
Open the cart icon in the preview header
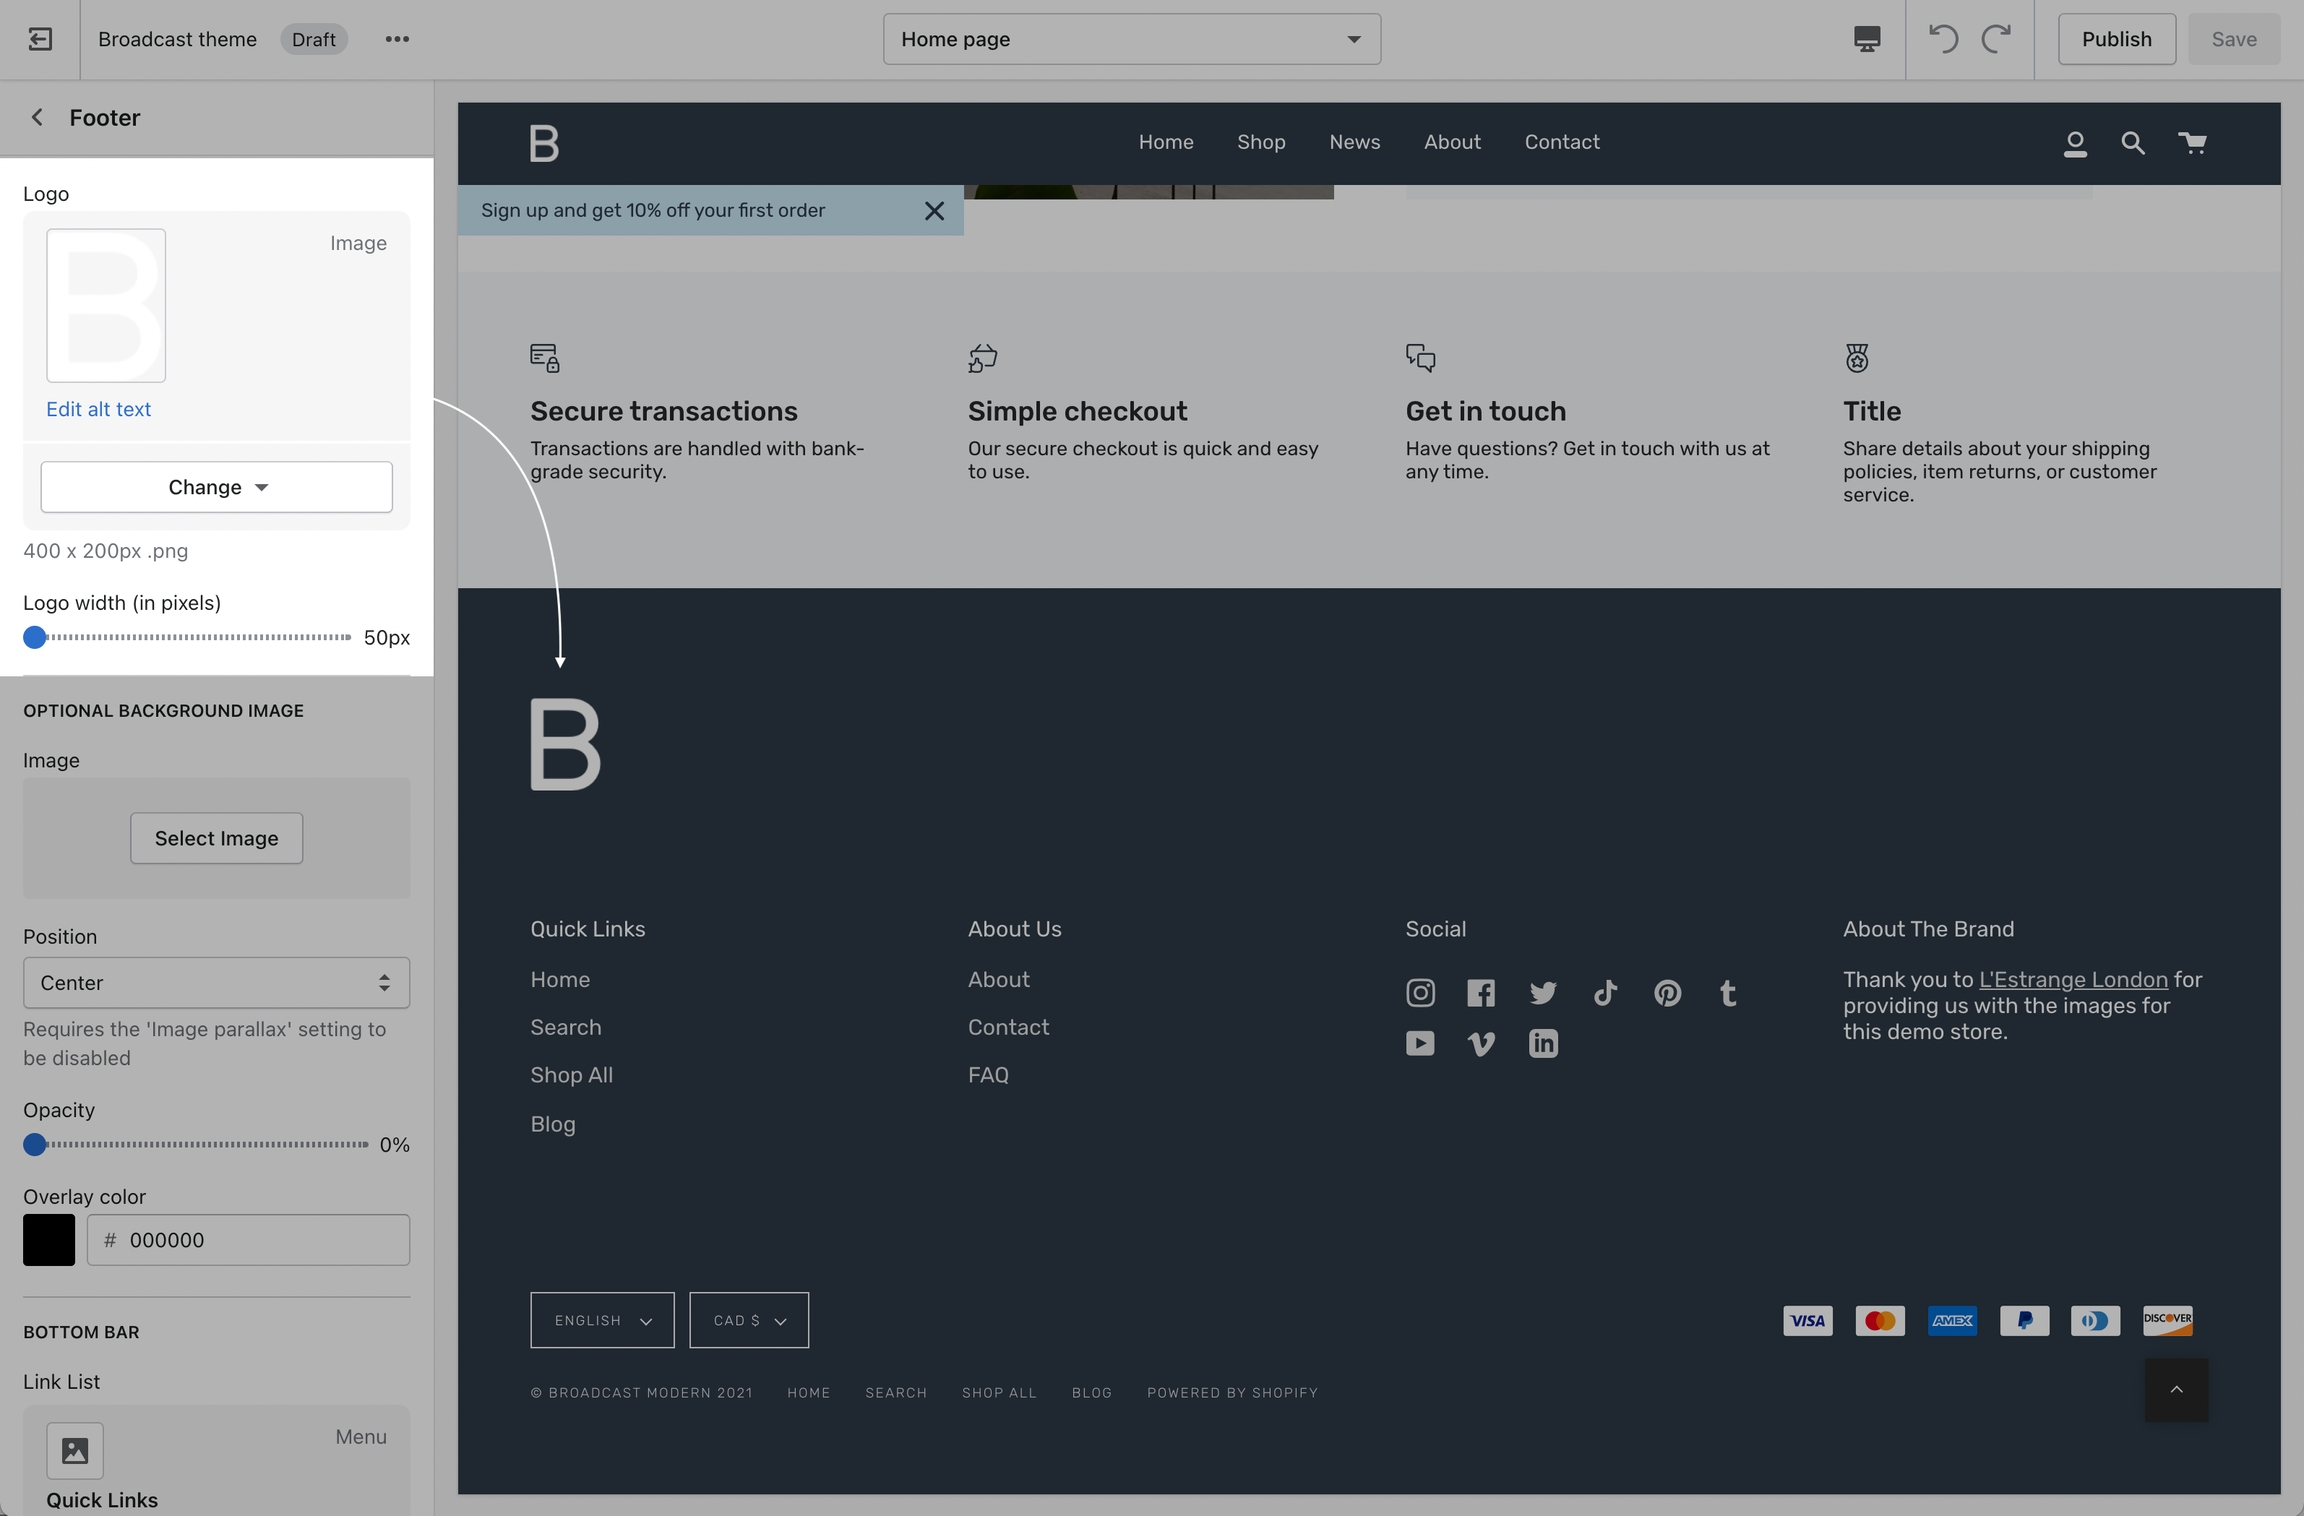[x=2192, y=143]
